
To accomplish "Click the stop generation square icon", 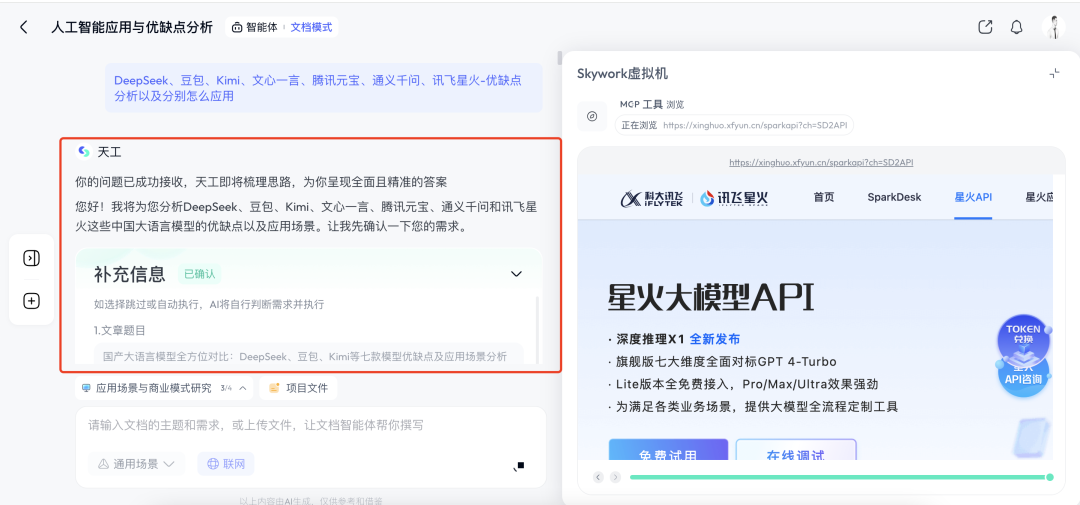I will [x=519, y=466].
